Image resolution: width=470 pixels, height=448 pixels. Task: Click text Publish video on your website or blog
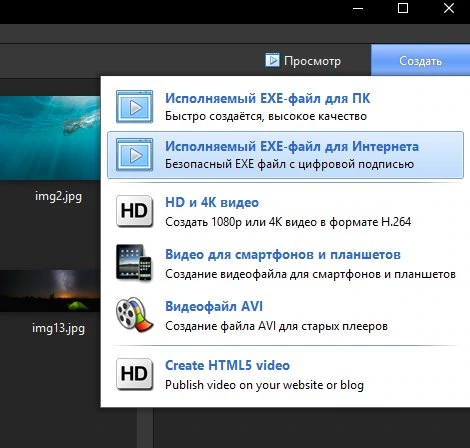(264, 385)
